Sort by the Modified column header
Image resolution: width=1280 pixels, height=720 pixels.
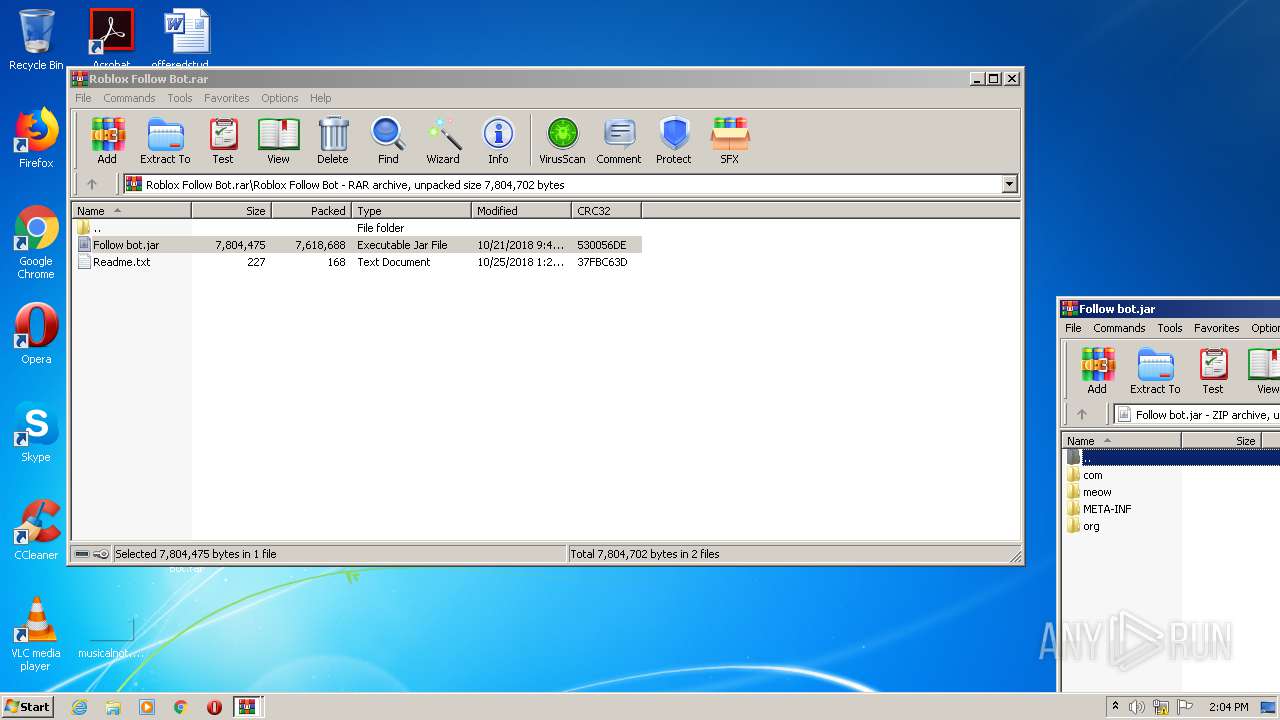click(521, 211)
